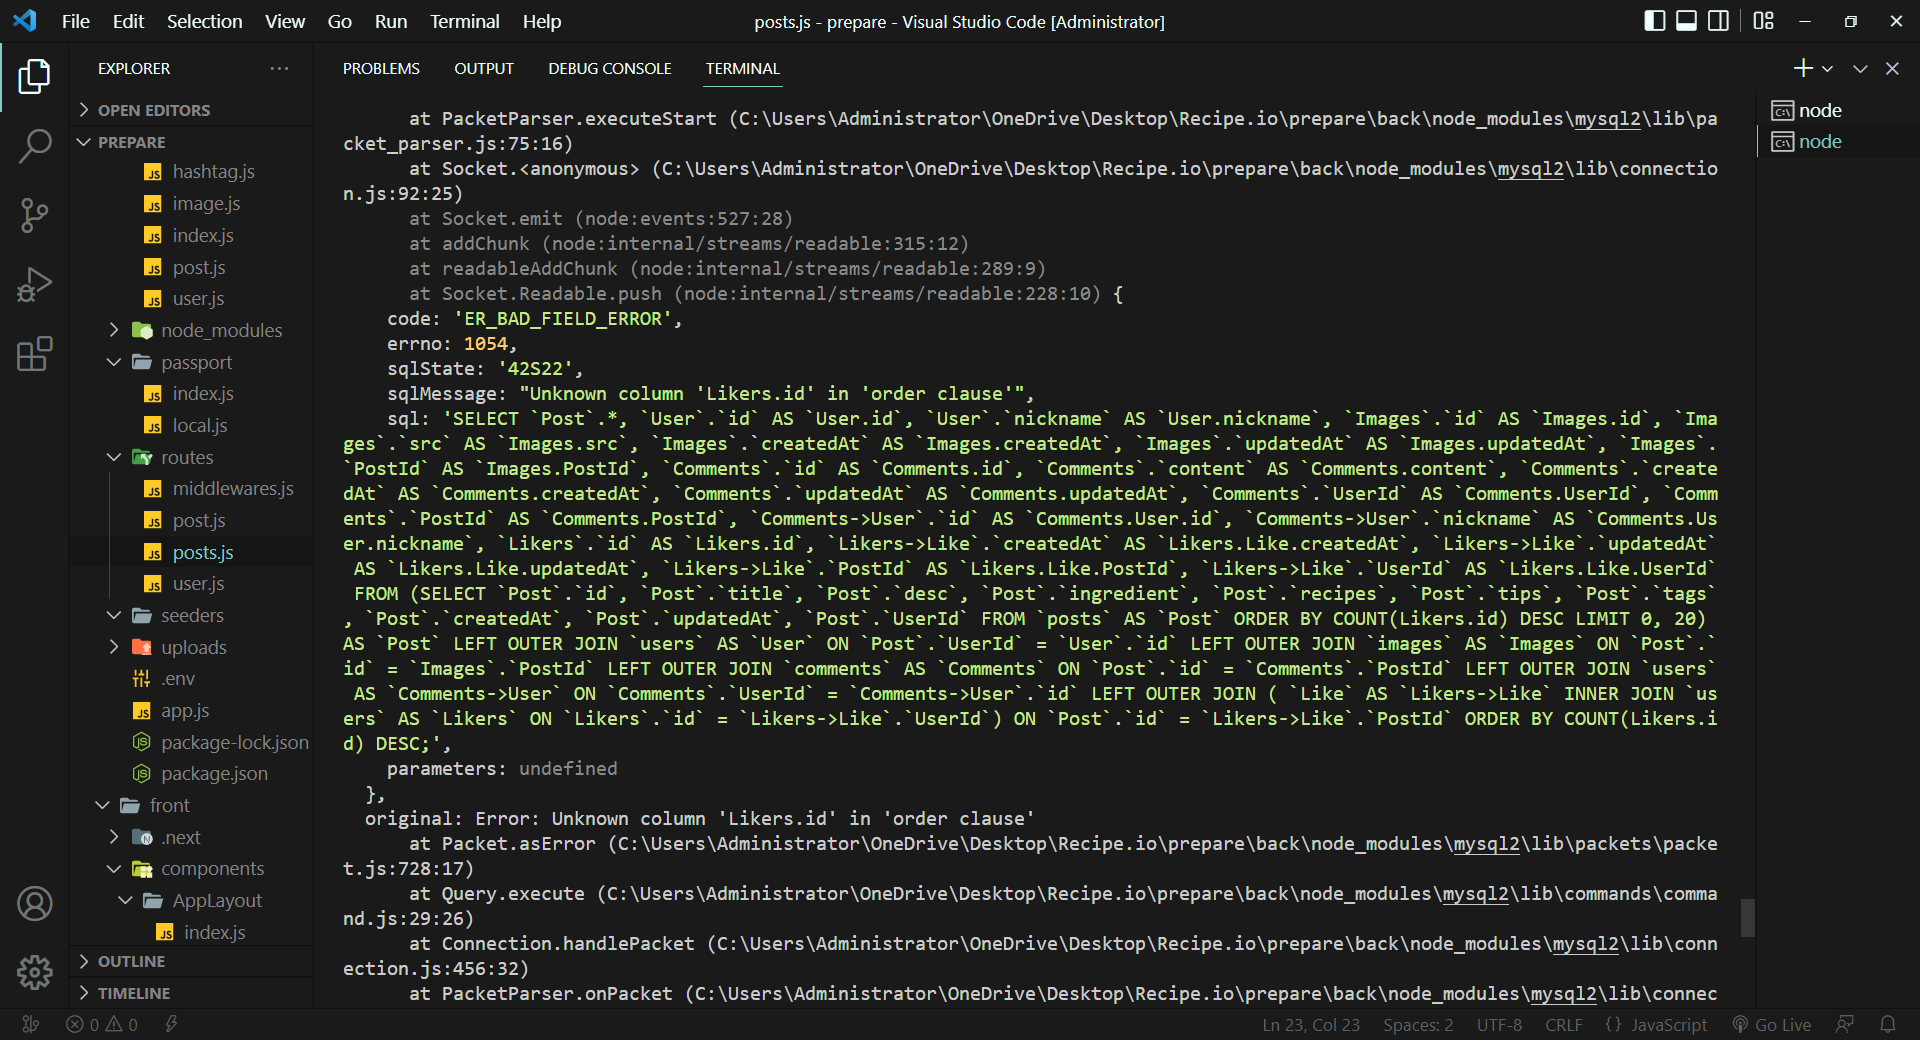Create a new terminal with plus icon

coord(1803,68)
